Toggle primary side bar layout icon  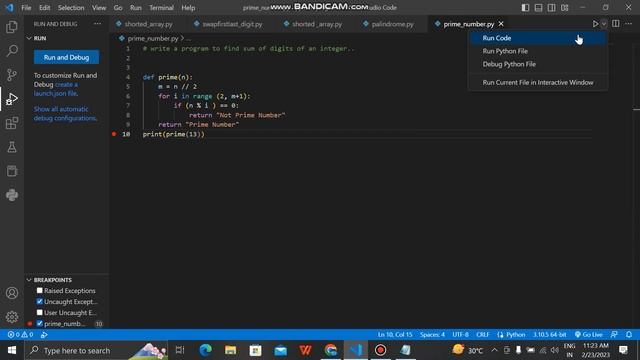[526, 8]
